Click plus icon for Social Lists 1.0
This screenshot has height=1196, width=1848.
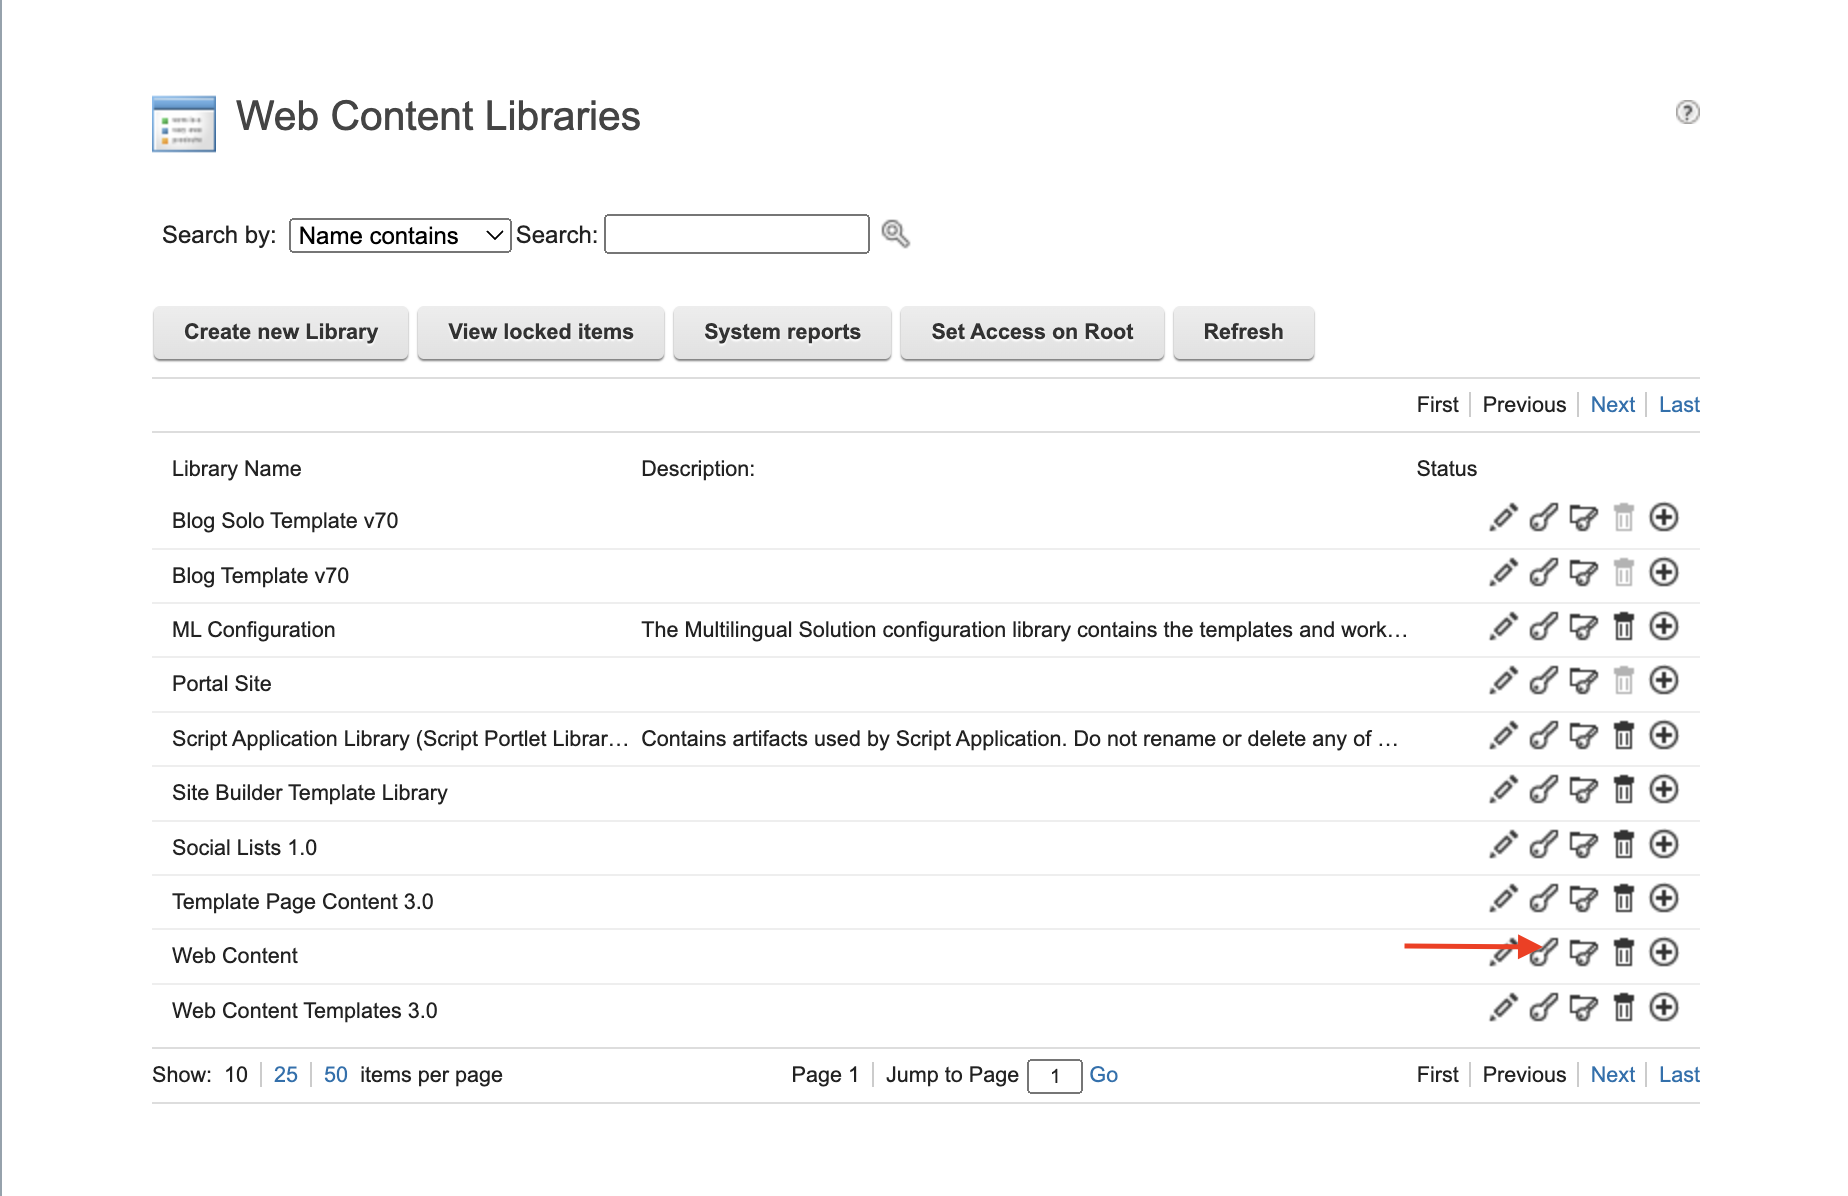click(x=1663, y=845)
